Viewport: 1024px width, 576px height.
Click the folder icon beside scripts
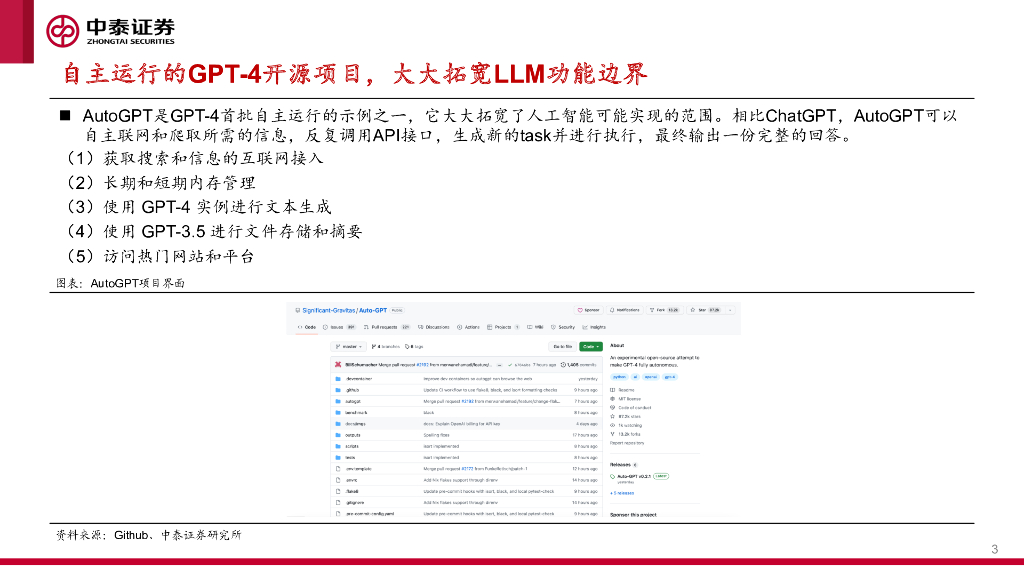coord(338,446)
